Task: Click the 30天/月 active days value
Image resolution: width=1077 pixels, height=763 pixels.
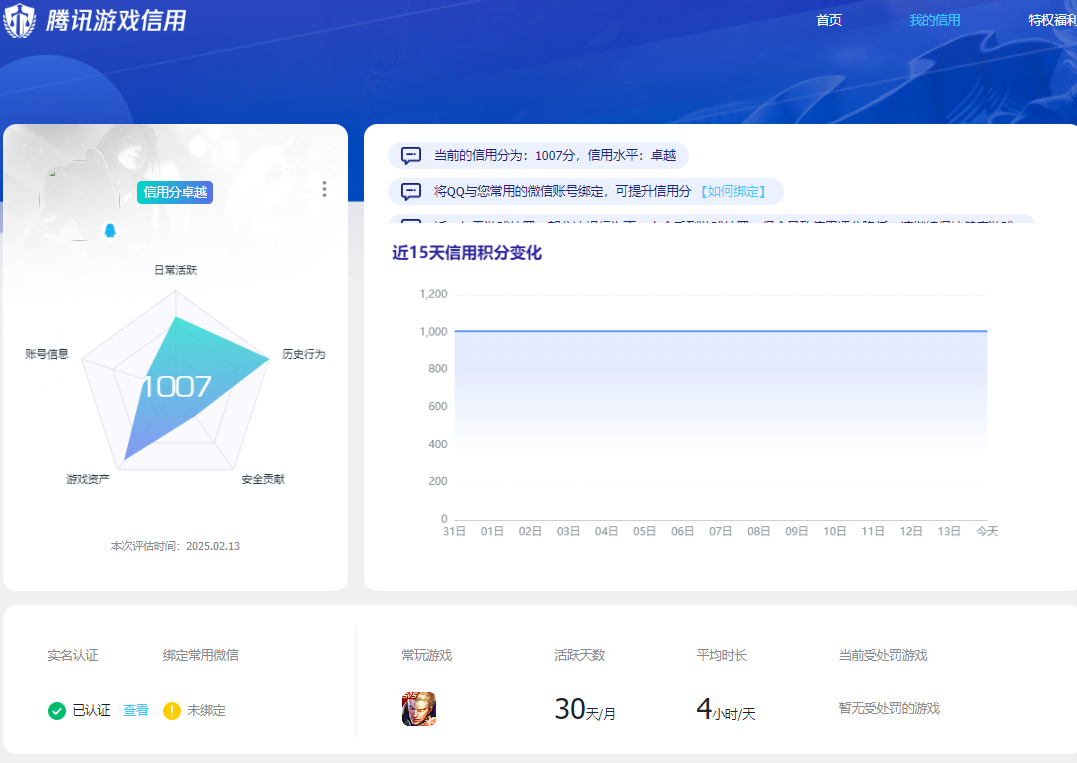Action: (585, 709)
